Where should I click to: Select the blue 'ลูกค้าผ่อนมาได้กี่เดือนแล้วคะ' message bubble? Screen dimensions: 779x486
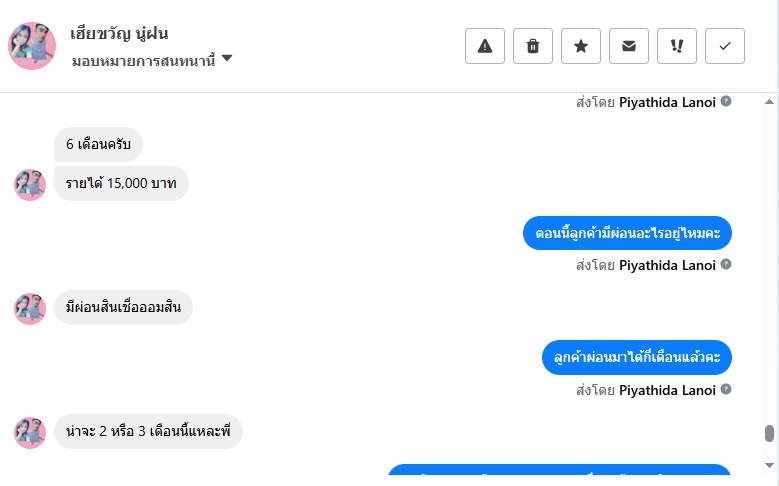[637, 357]
